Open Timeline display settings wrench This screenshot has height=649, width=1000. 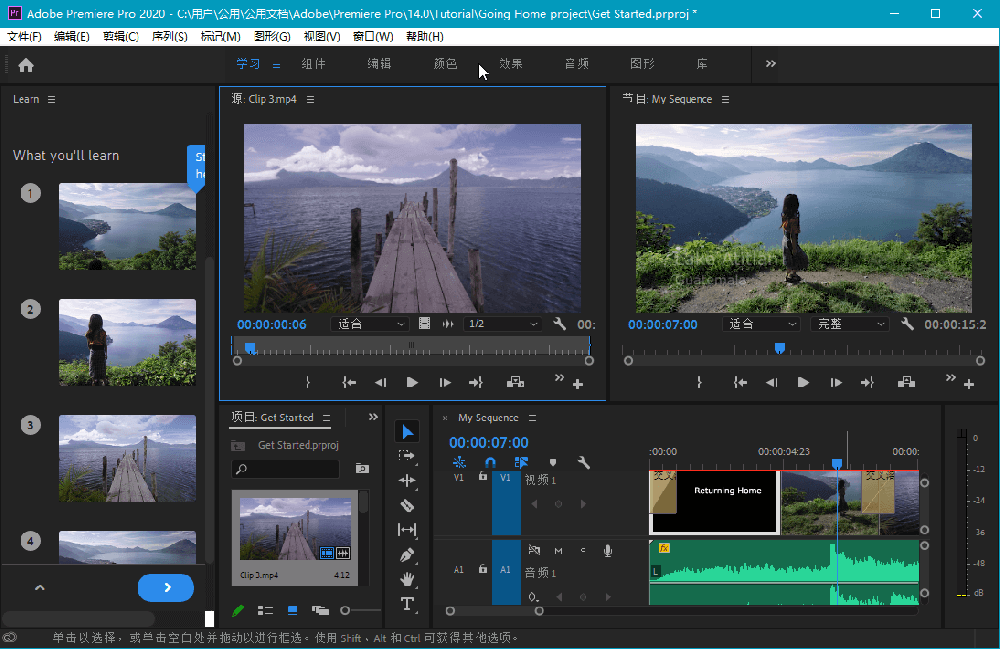pyautogui.click(x=583, y=462)
